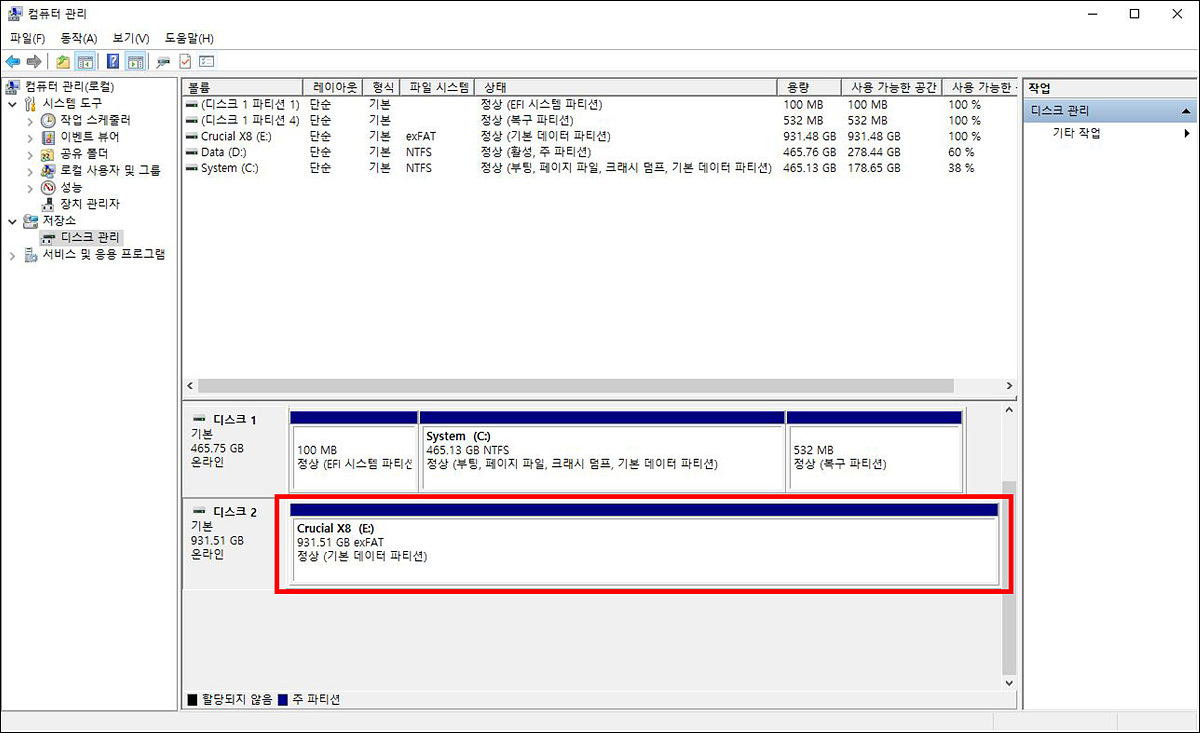
Task: Select the (디스크 1 파티션 4) volume row
Action: tap(599, 120)
